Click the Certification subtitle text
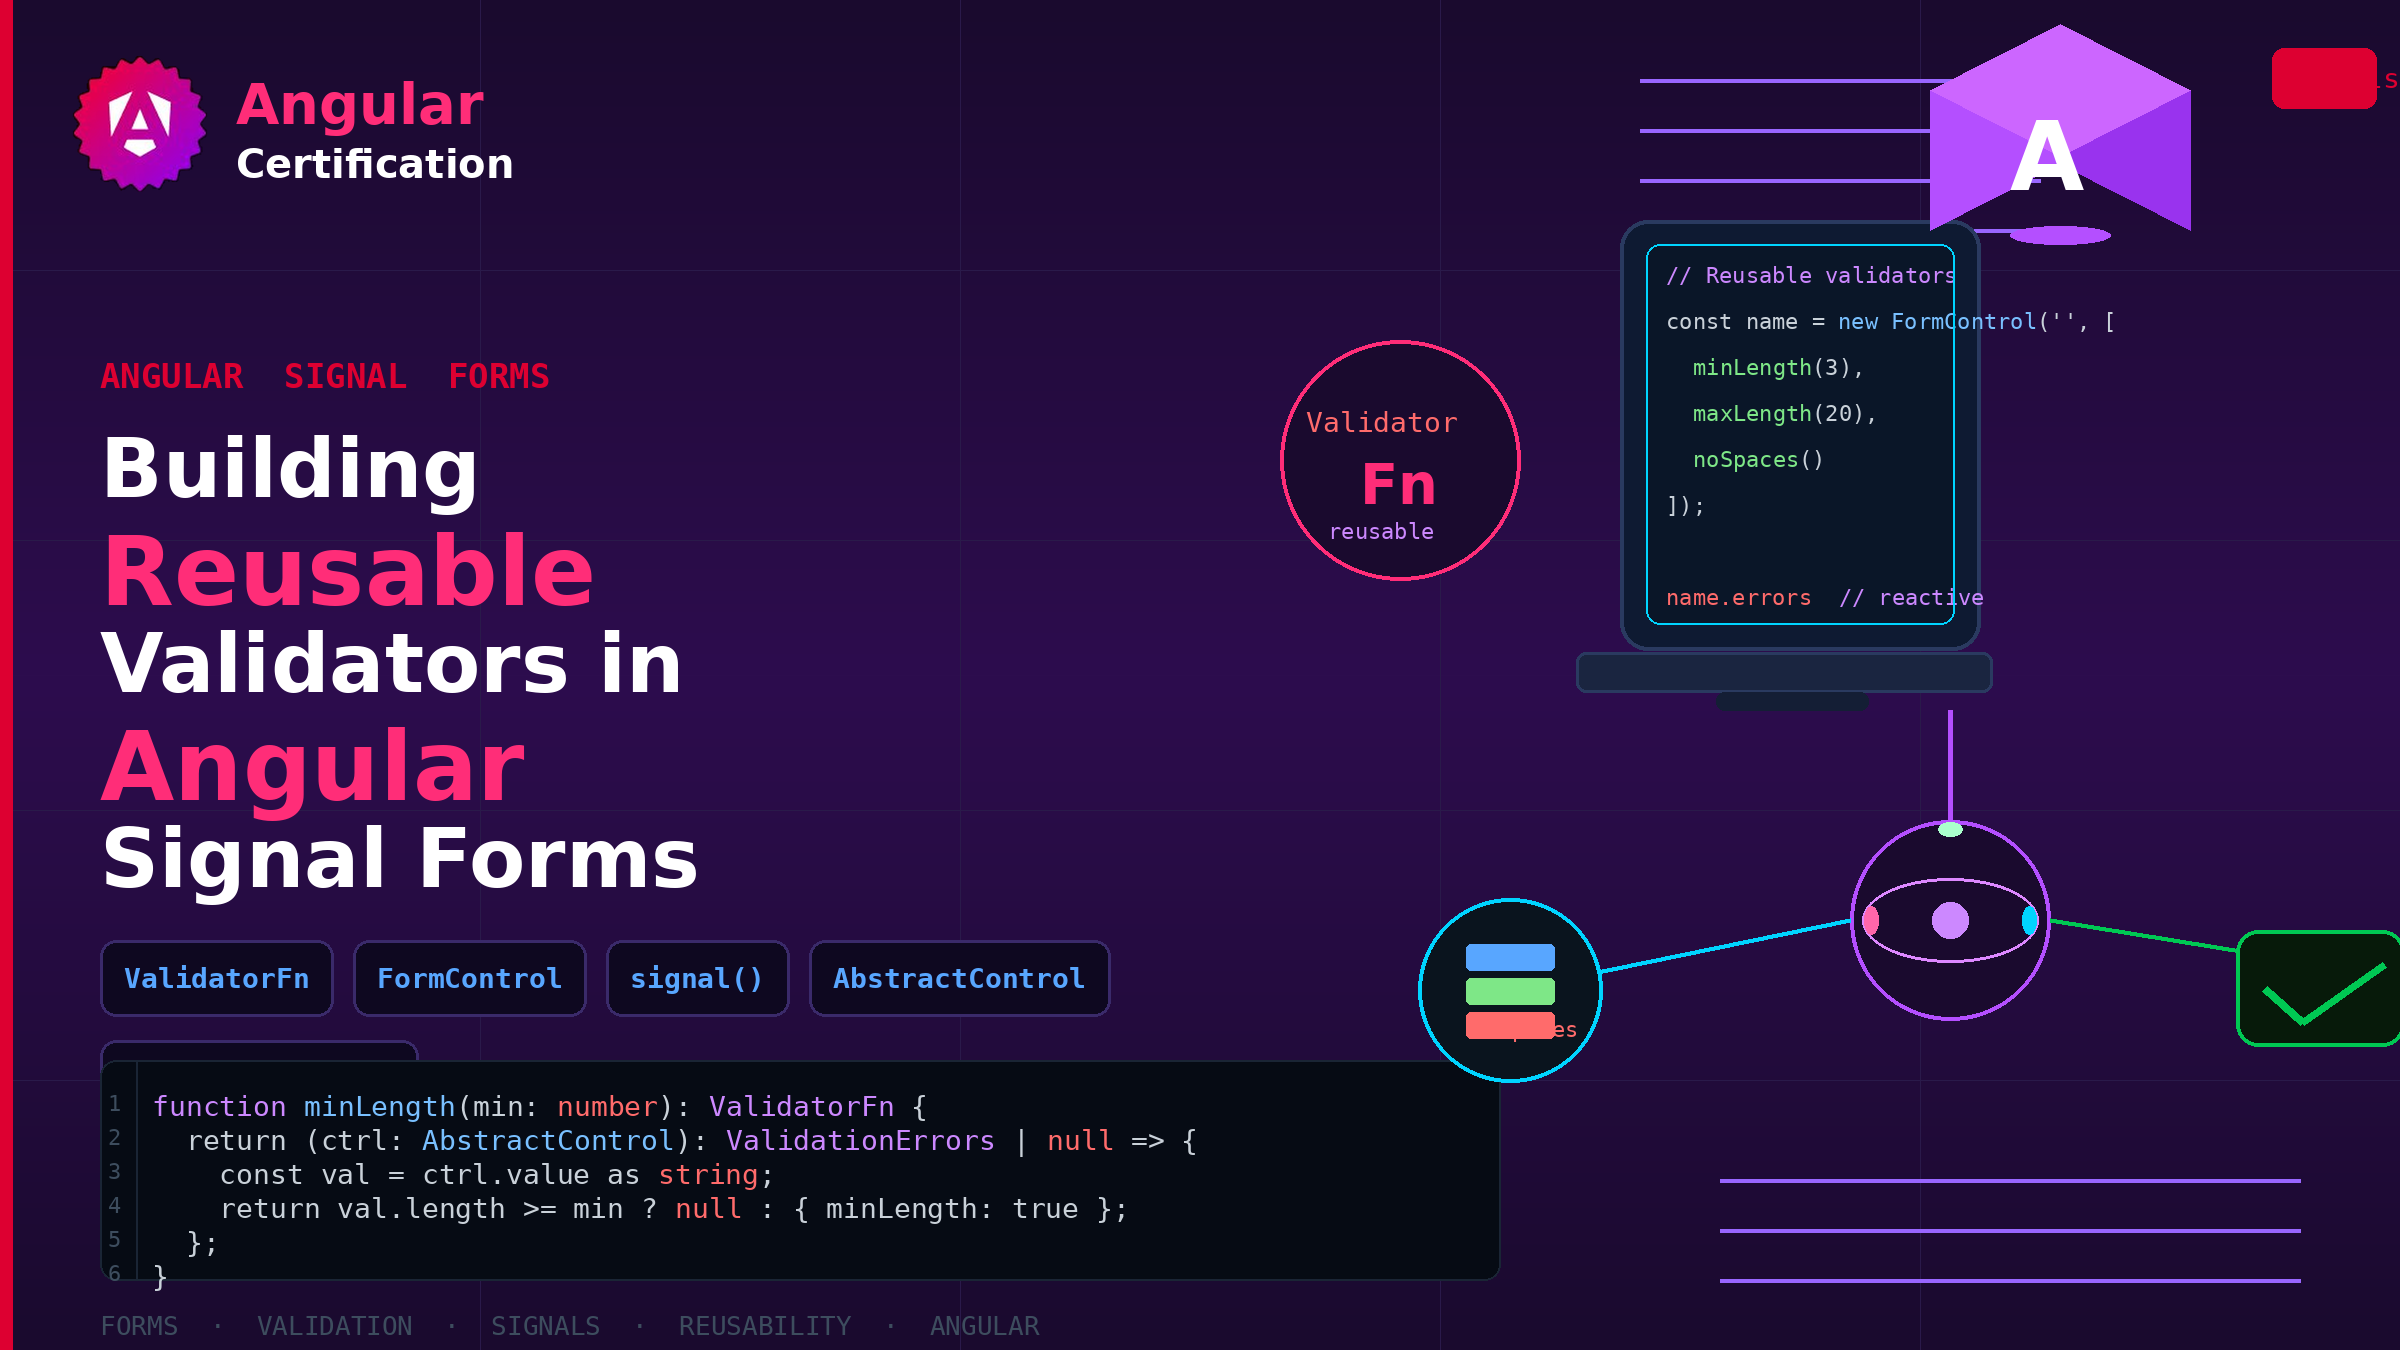 point(375,164)
